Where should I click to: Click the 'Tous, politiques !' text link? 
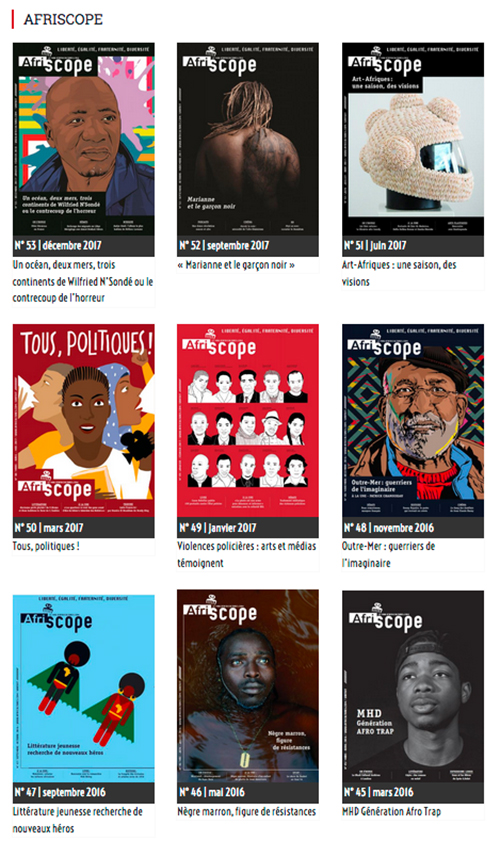click(46, 547)
